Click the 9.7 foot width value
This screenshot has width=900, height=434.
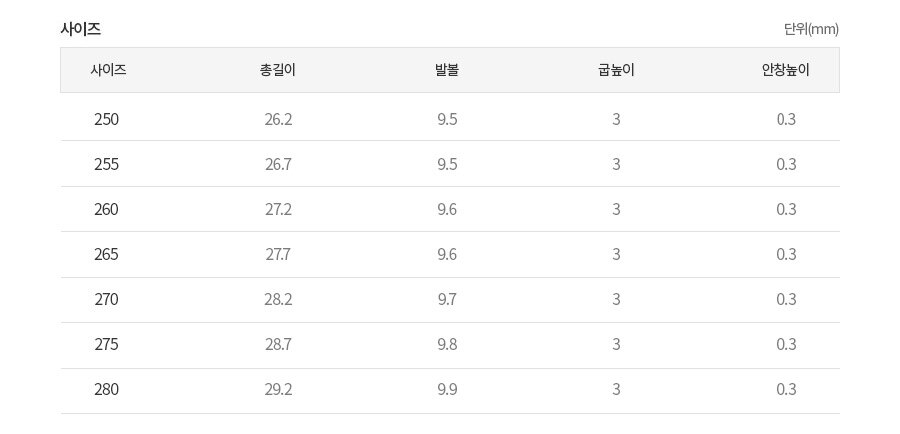[447, 300]
